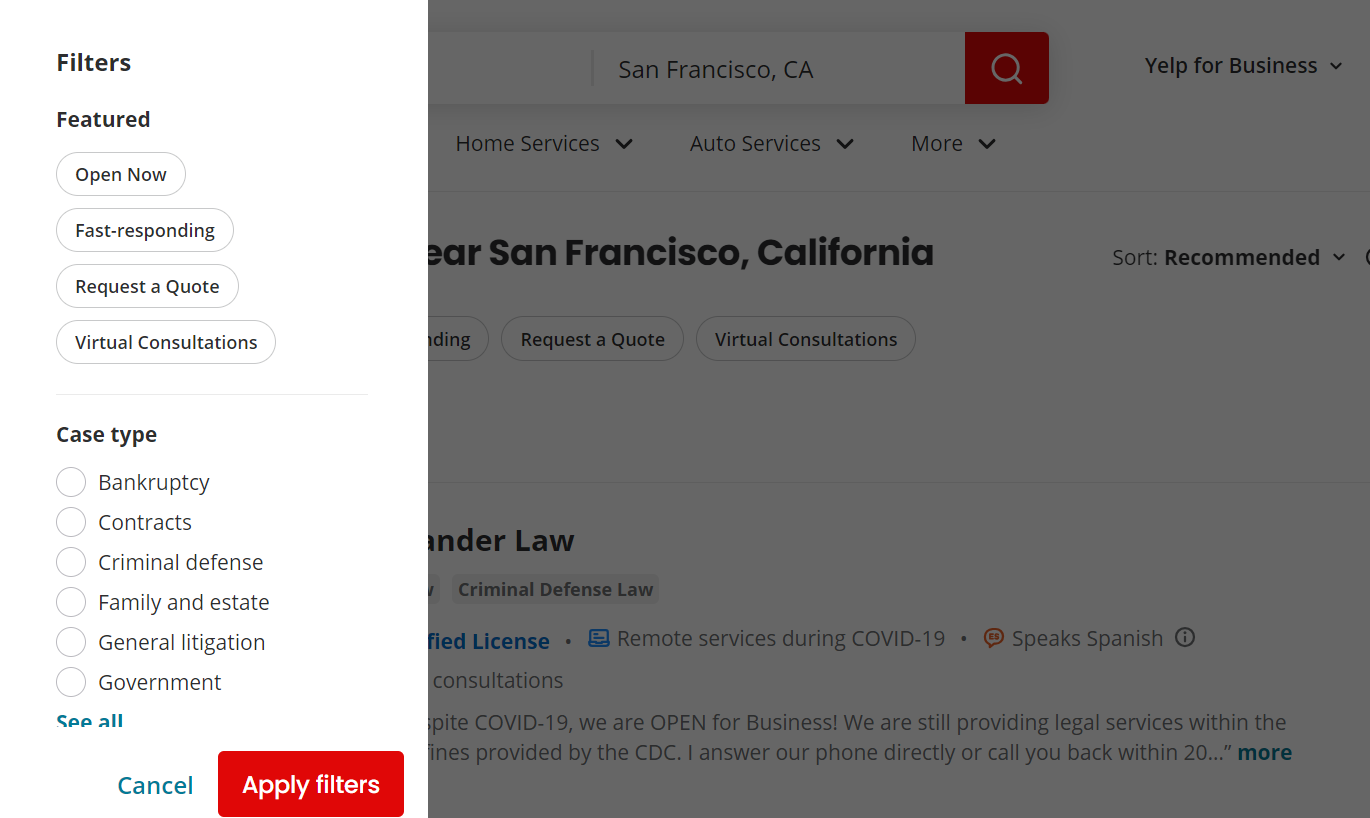Image resolution: width=1370 pixels, height=818 pixels.
Task: Expand the Home Services menu
Action: [x=544, y=144]
